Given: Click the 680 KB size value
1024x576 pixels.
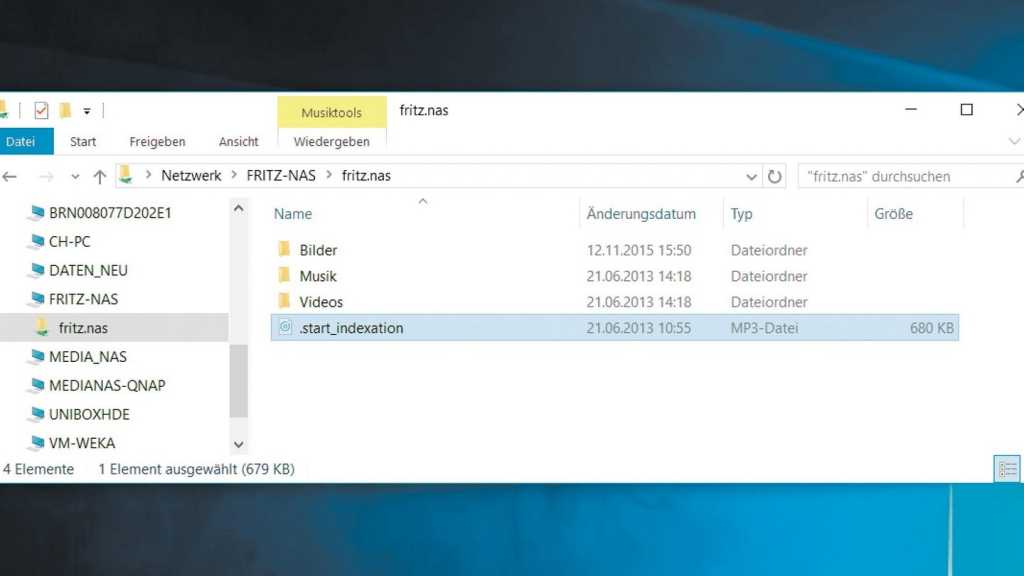Looking at the screenshot, I should [932, 328].
